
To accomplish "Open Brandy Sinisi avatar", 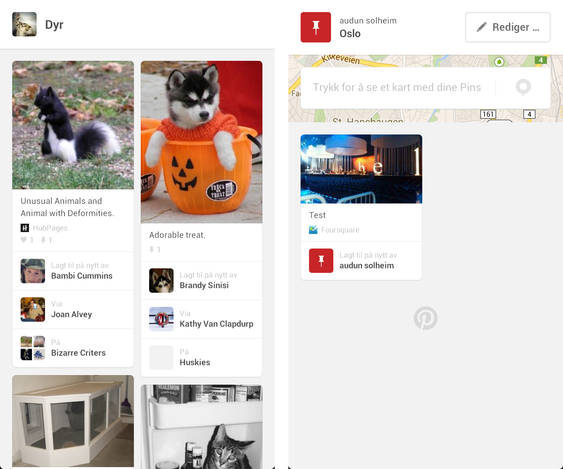I will [x=161, y=280].
